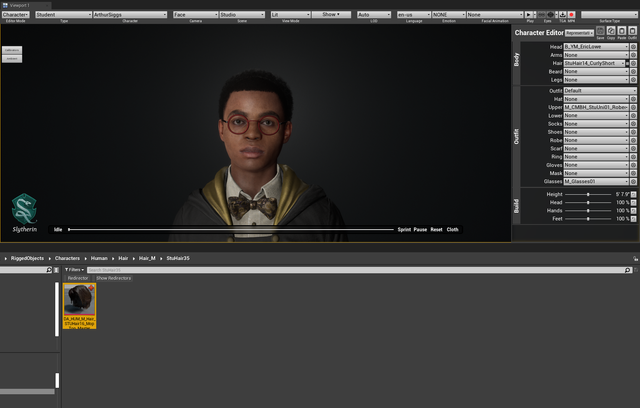This screenshot has width=640, height=408.
Task: Open the Scene dropdown showing Studio
Action: (x=242, y=15)
